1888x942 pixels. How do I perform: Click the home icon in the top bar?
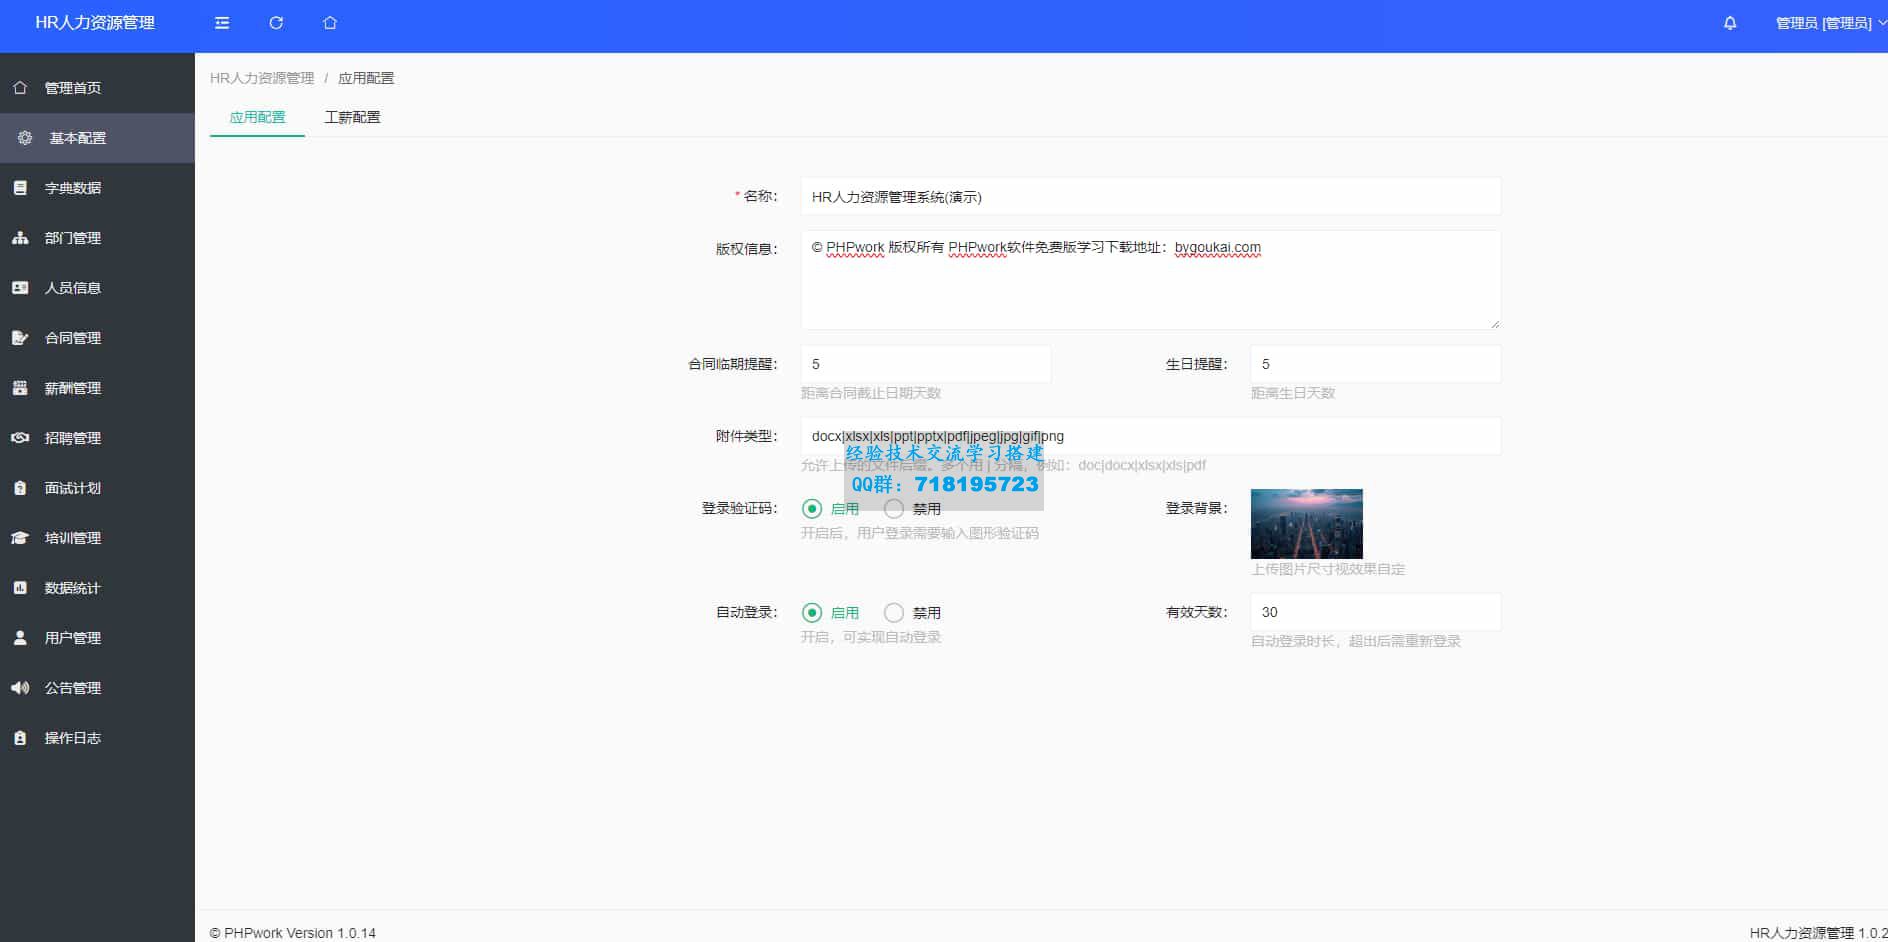pos(329,23)
